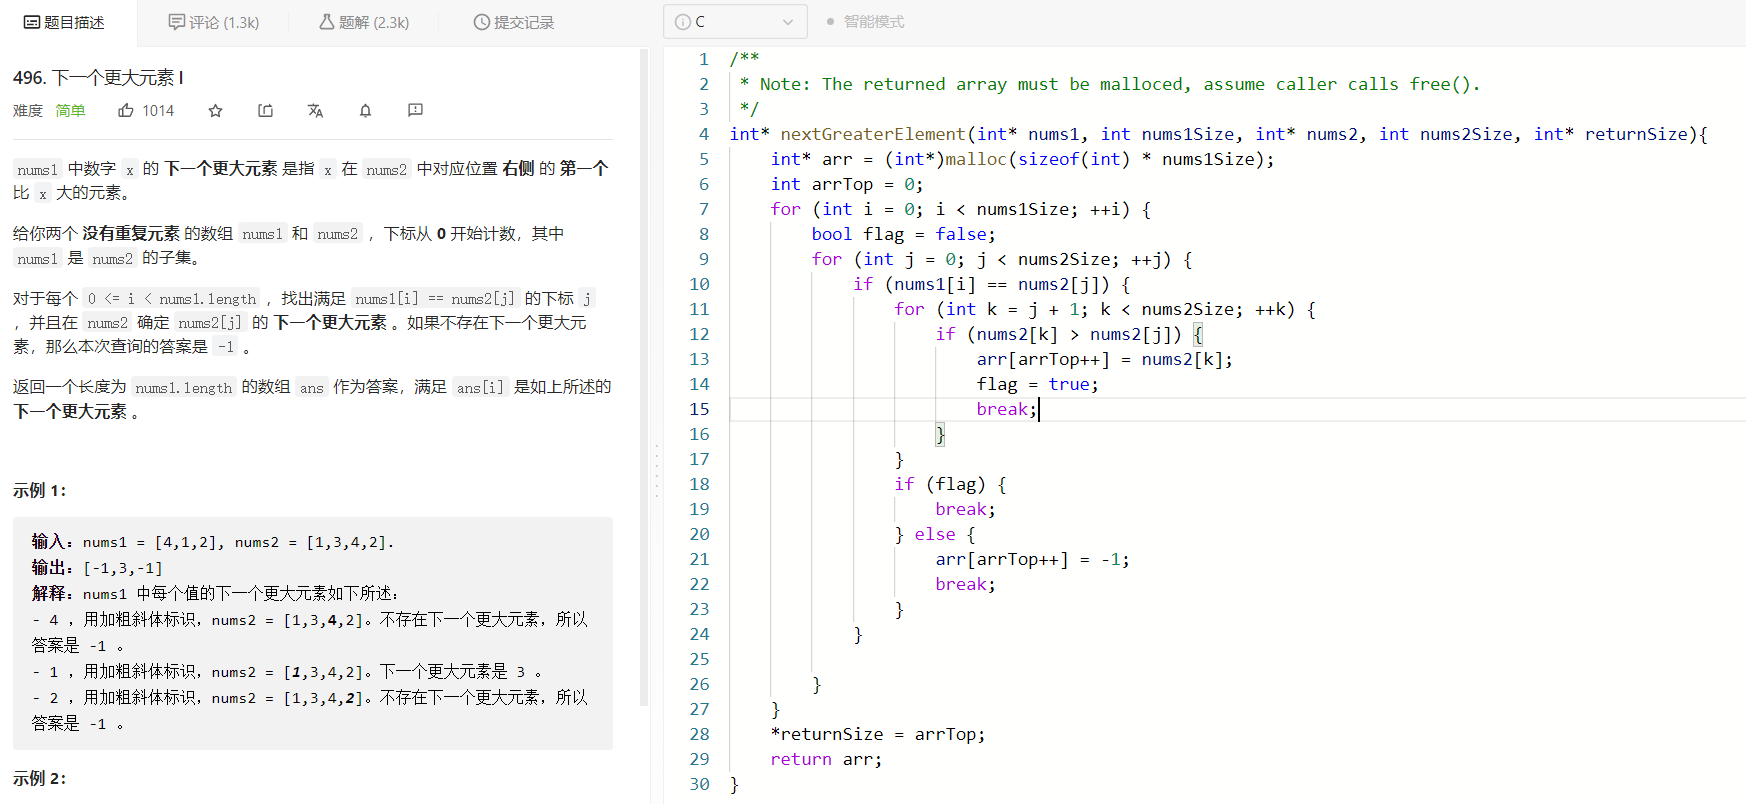The image size is (1746, 804).
Task: Click the inline code nums1.length in the last paragraph
Action: pyautogui.click(x=183, y=388)
